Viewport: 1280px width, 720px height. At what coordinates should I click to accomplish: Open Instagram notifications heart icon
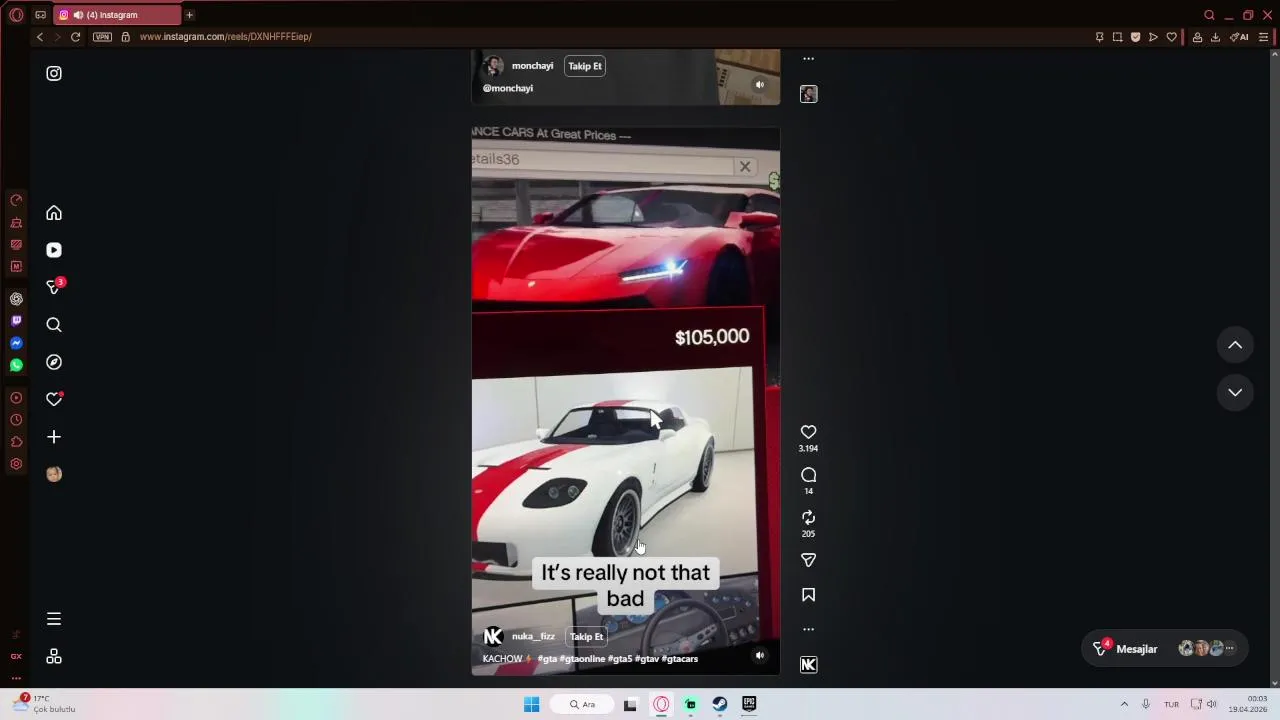pos(54,399)
